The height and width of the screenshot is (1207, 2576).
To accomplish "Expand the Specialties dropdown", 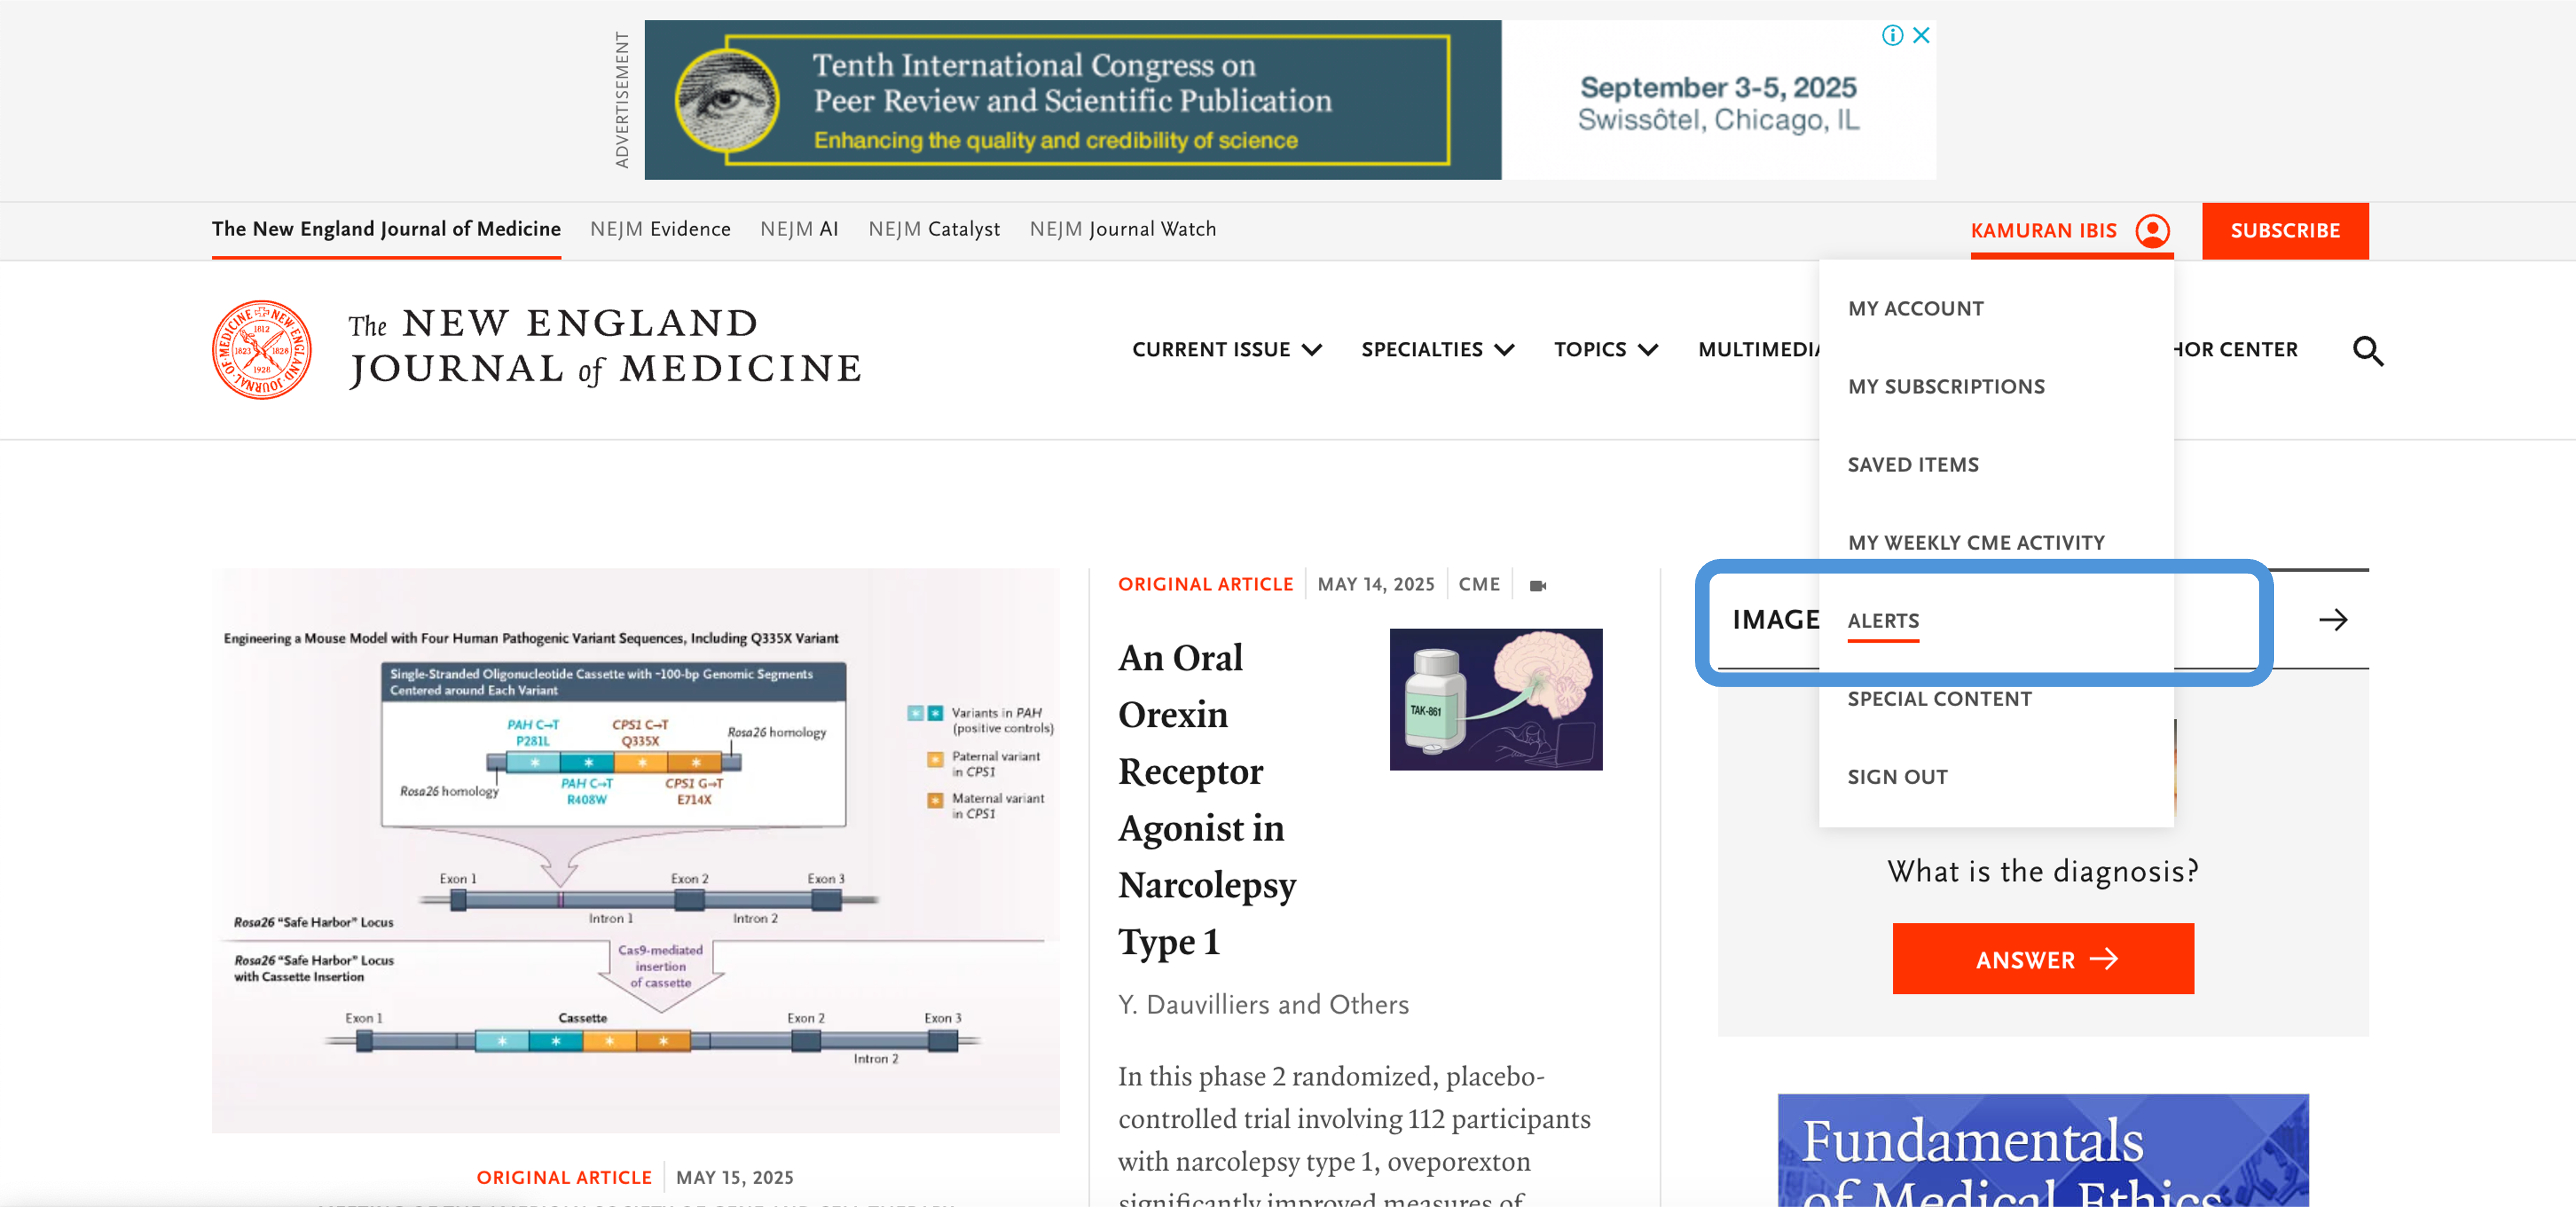I will click(x=1437, y=349).
